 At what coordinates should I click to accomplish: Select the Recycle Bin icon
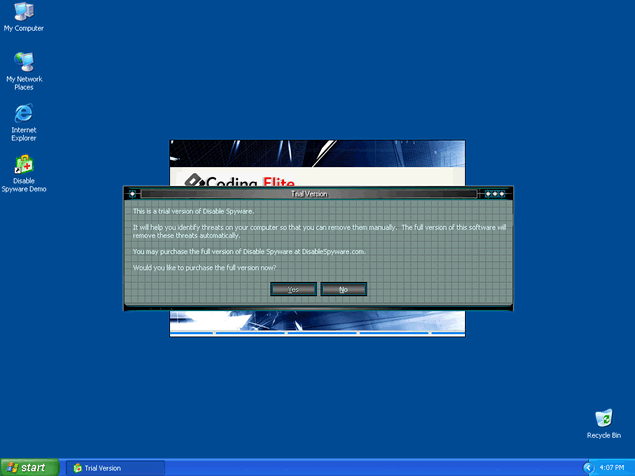click(603, 418)
